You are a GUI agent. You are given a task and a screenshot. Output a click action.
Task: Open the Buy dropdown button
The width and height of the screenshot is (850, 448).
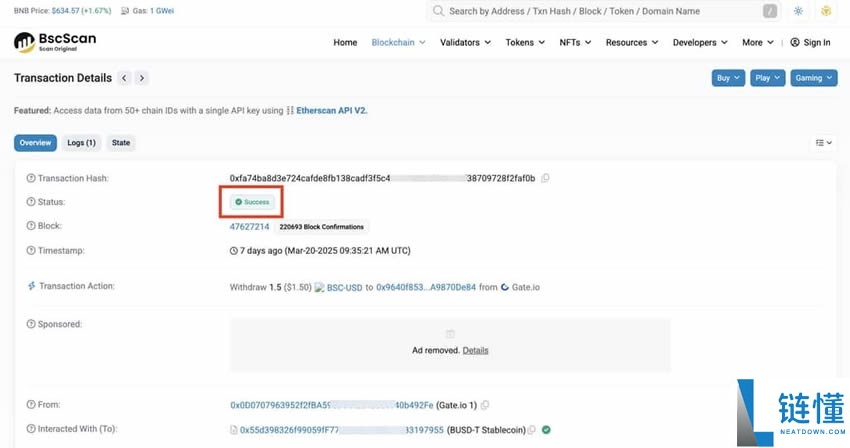(x=728, y=78)
